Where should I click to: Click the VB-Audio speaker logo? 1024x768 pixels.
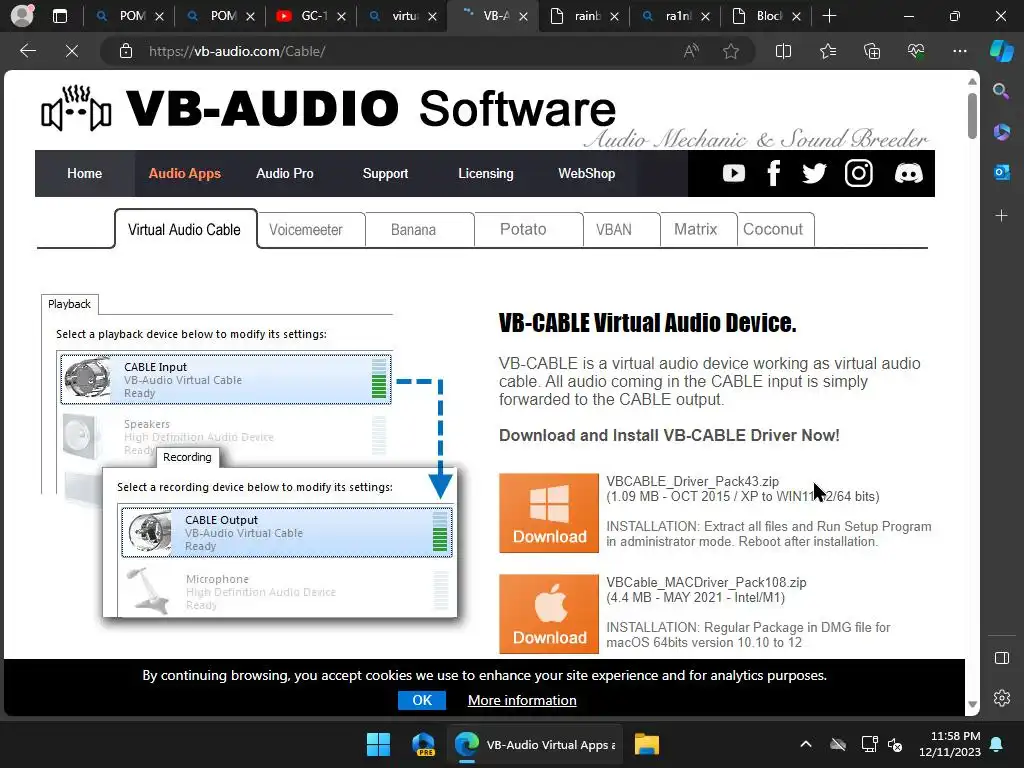click(x=76, y=108)
